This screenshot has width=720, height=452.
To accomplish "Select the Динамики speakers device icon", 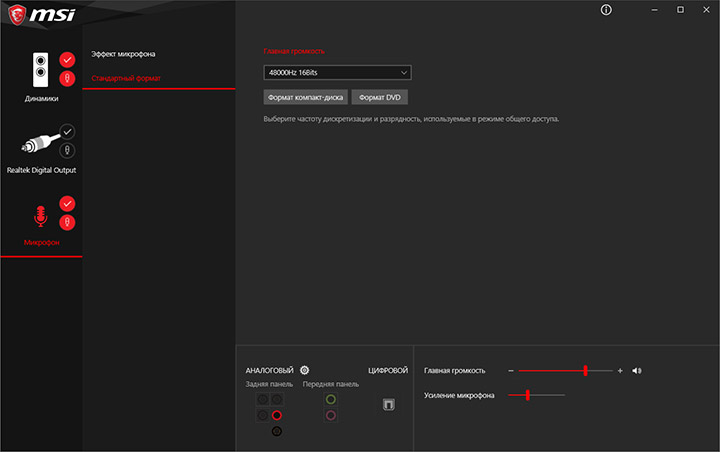I will [x=40, y=70].
